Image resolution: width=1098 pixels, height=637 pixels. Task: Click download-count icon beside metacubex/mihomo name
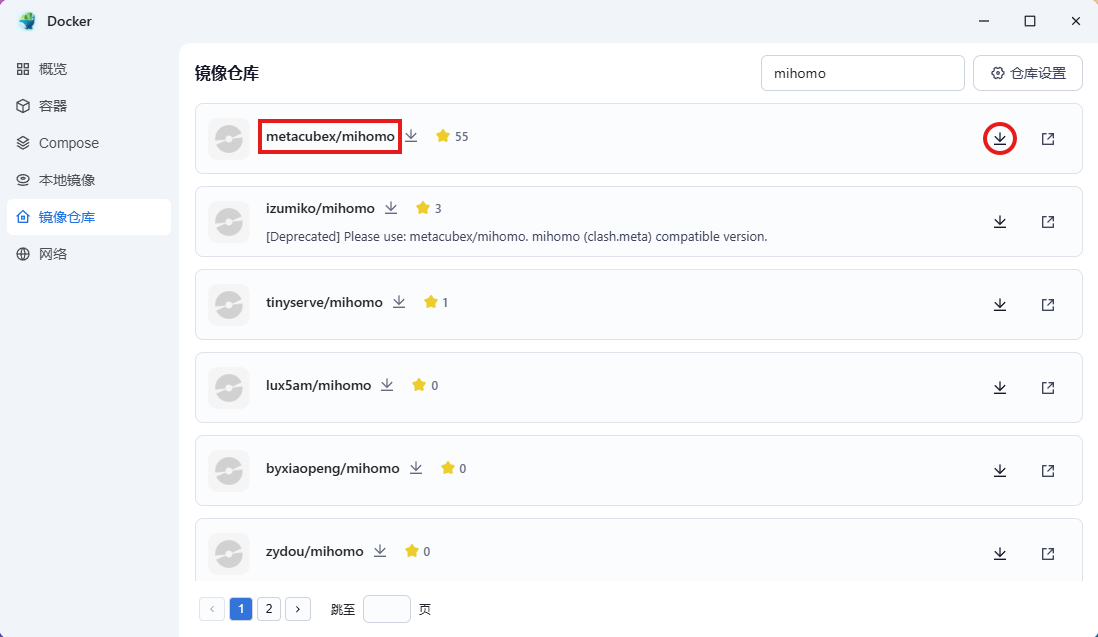click(411, 136)
